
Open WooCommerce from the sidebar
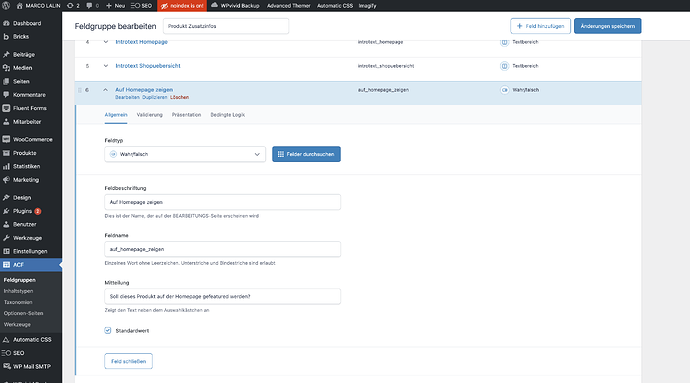[31, 140]
